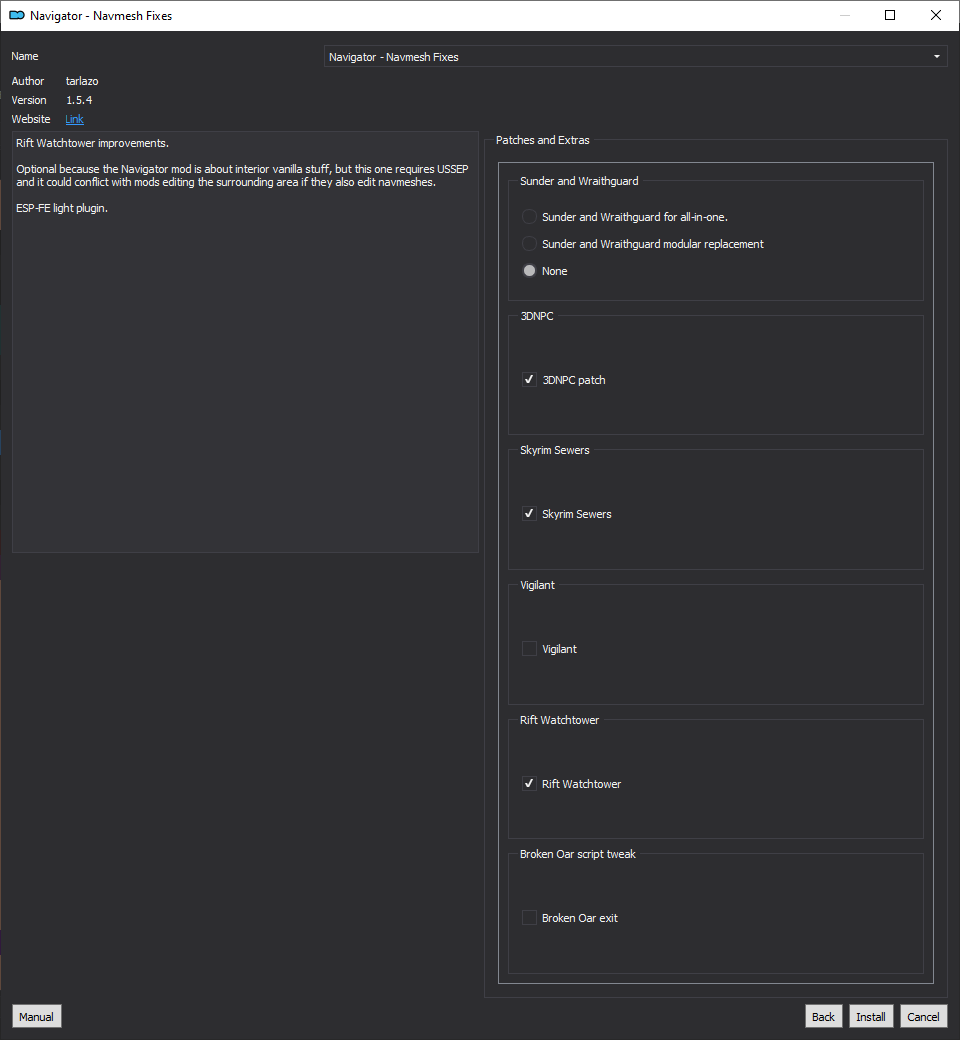Close the Navigator installer dialog
The image size is (960, 1040).
[x=935, y=15]
